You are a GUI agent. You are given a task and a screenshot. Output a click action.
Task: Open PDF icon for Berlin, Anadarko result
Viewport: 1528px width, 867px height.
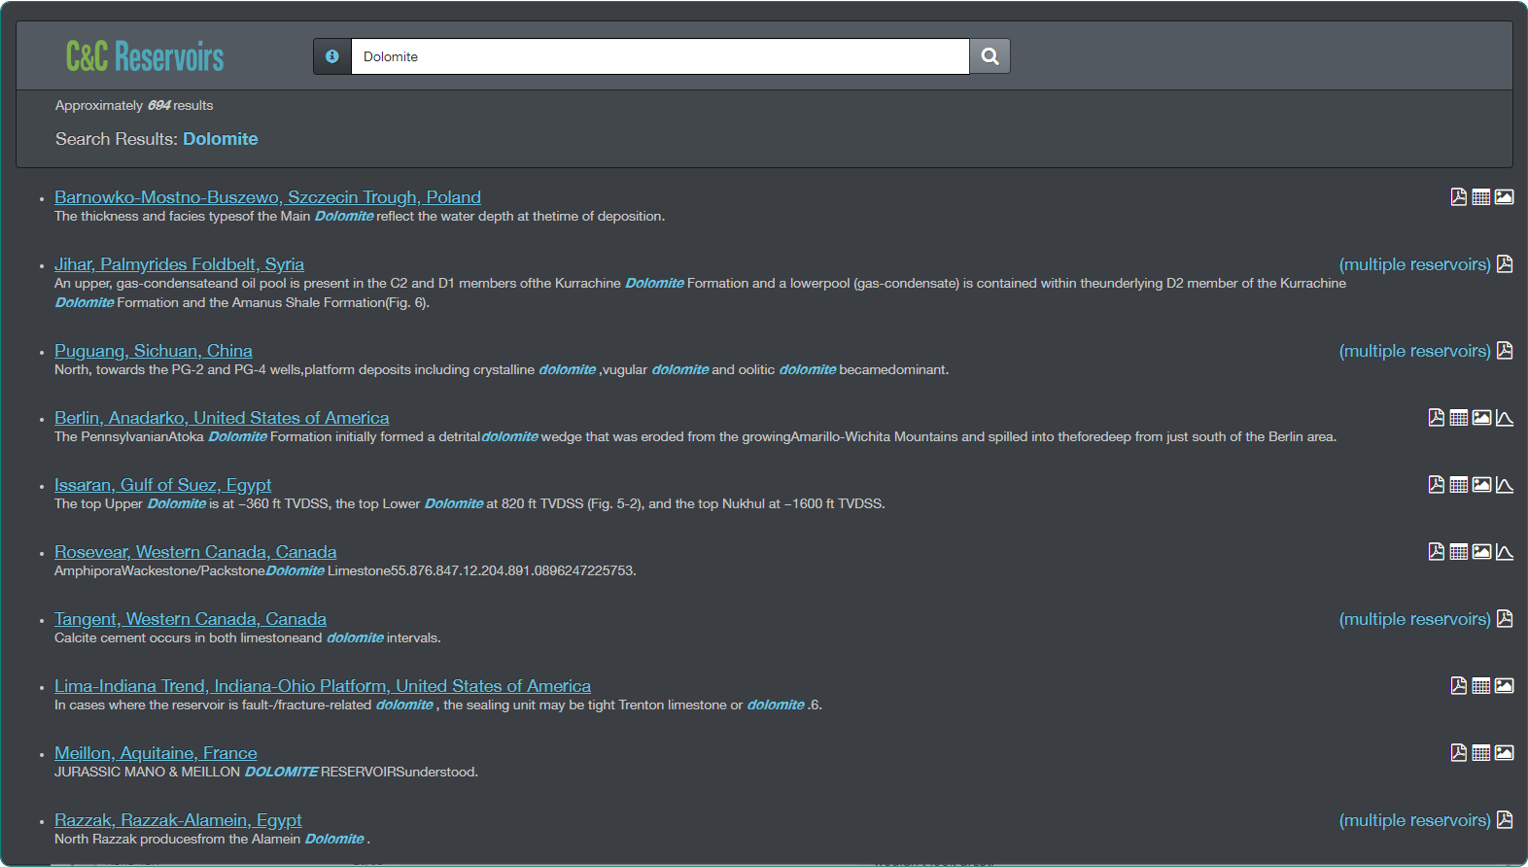click(1436, 418)
